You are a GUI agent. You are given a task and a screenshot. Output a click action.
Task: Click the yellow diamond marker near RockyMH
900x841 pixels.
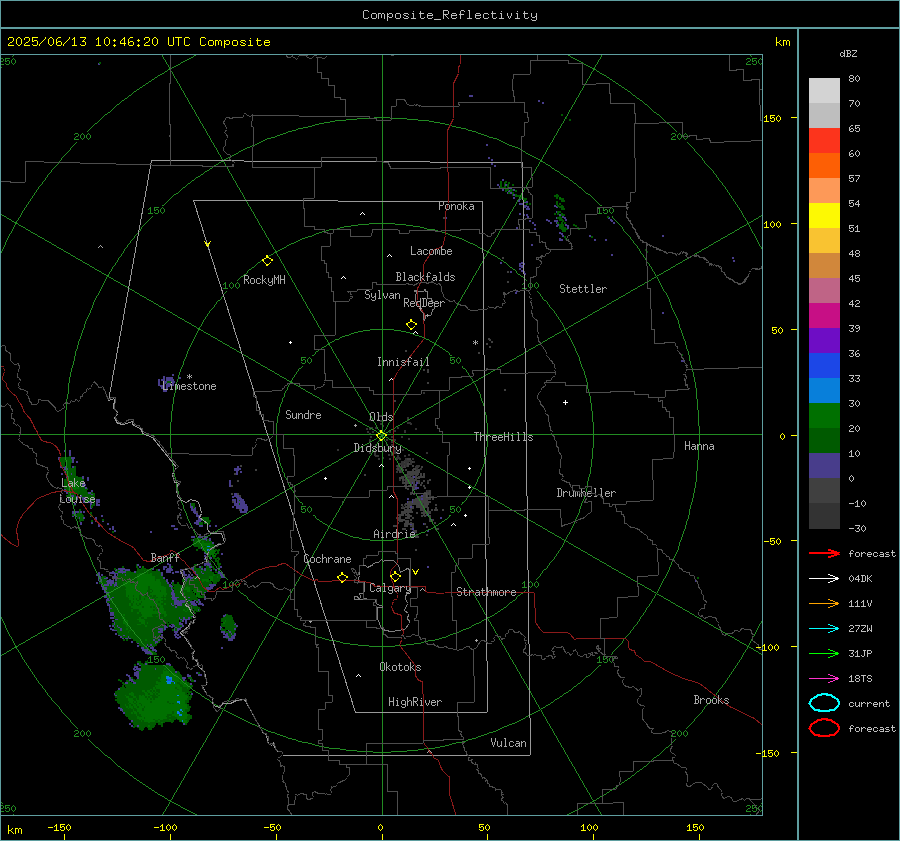267,261
